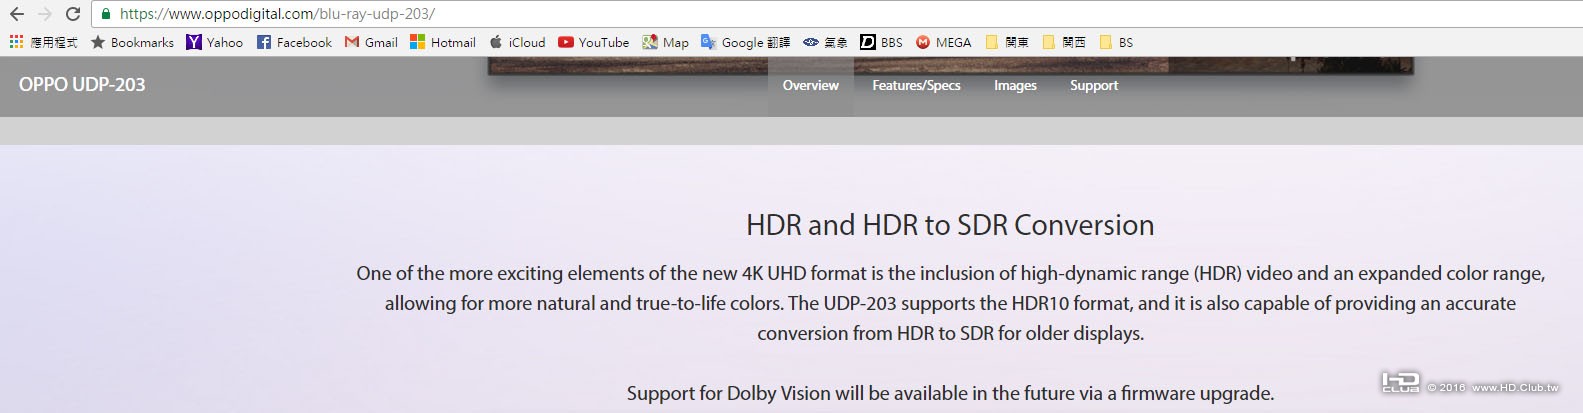Click the paragraph line mentioning HDR10 format
Viewport: 1583px width, 413px height.
coord(950,303)
